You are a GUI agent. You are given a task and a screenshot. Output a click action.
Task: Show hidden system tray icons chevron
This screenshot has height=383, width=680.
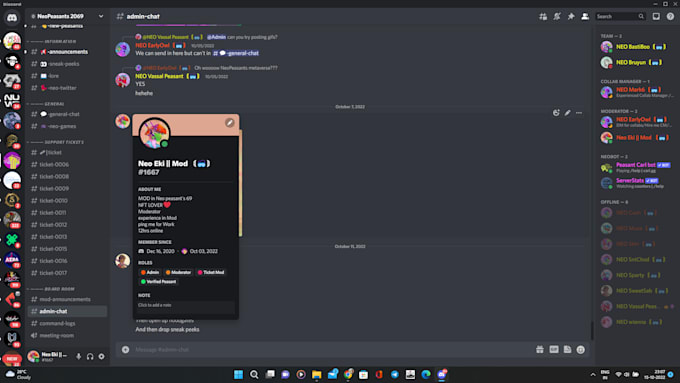593,374
